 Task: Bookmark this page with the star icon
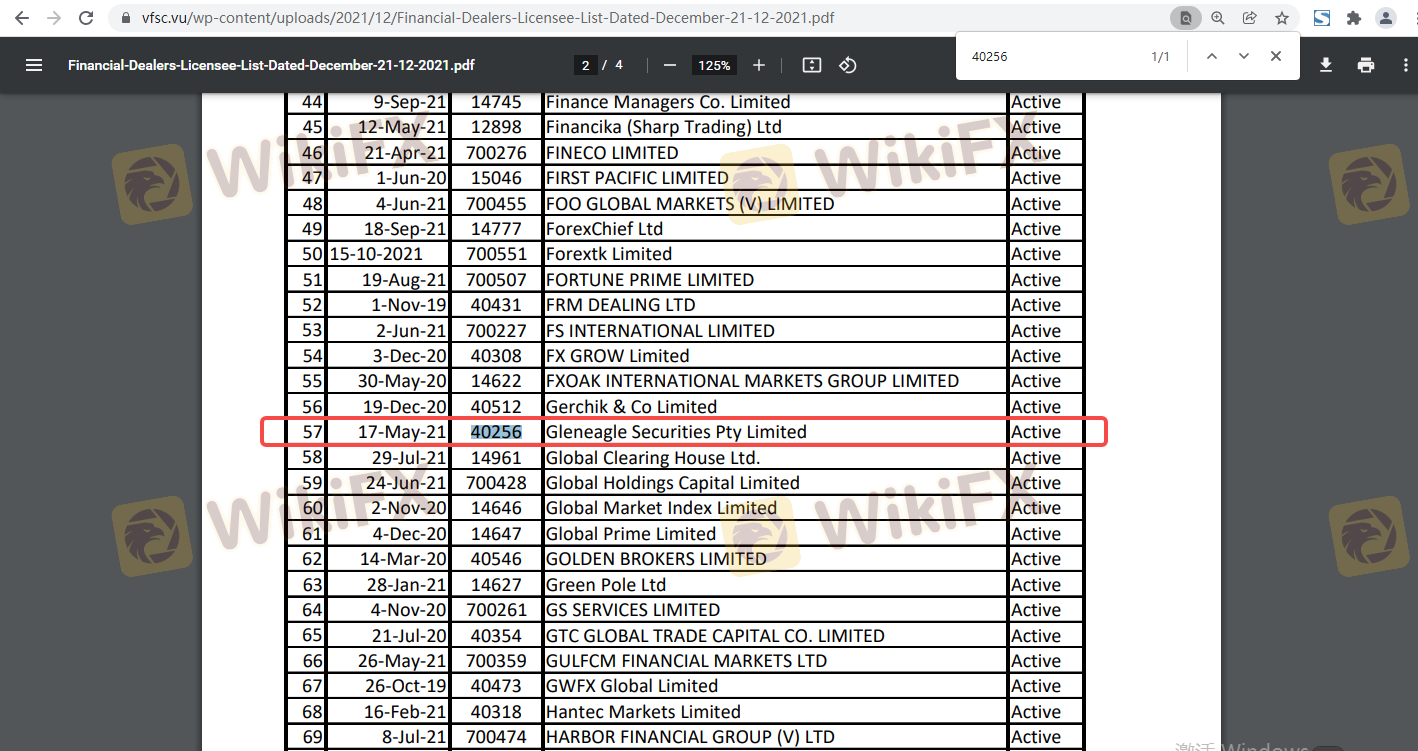pos(1282,18)
